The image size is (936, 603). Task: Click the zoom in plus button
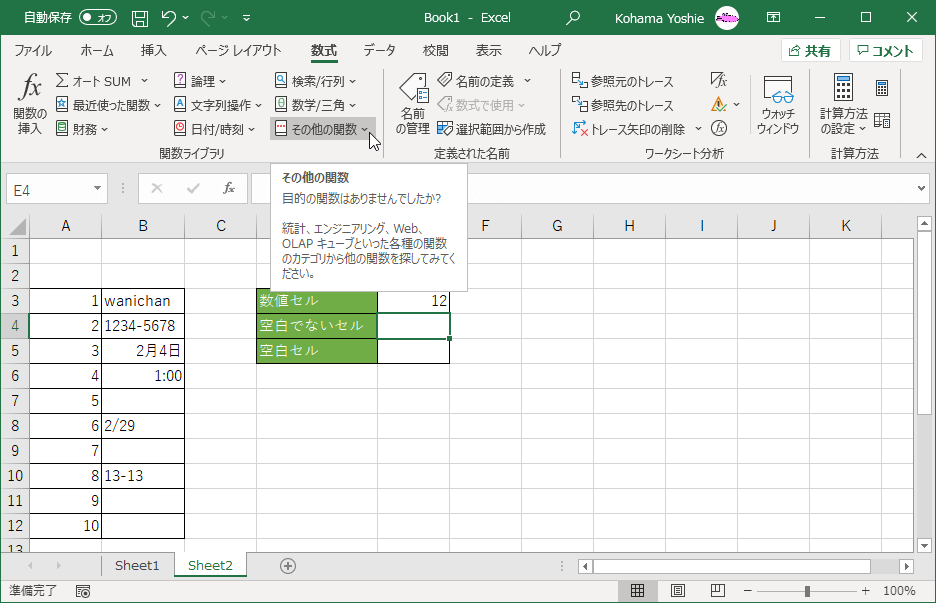click(865, 590)
